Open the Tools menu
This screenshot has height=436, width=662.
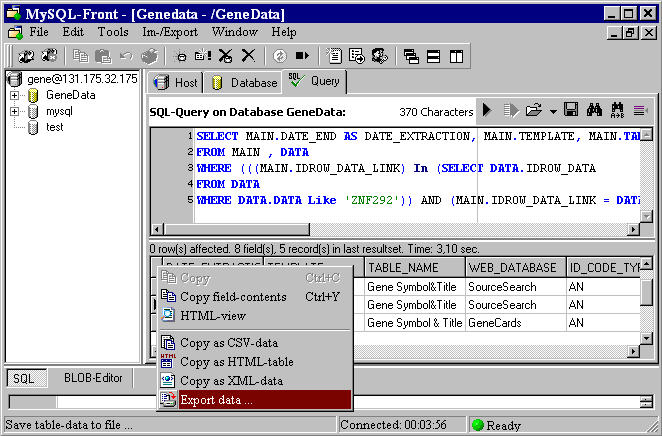tap(113, 32)
